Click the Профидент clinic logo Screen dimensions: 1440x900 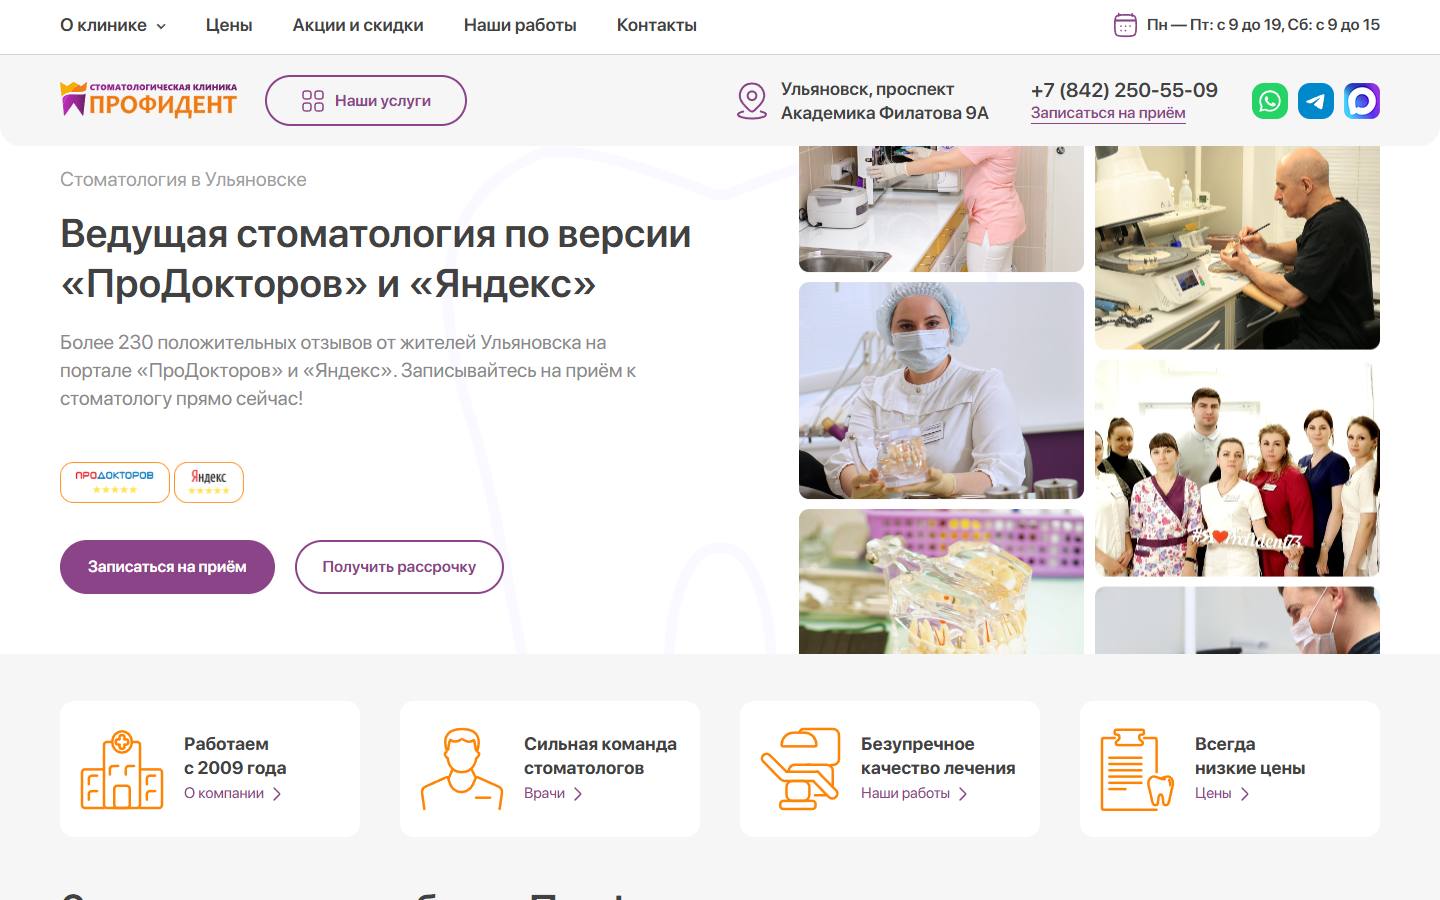tap(149, 100)
